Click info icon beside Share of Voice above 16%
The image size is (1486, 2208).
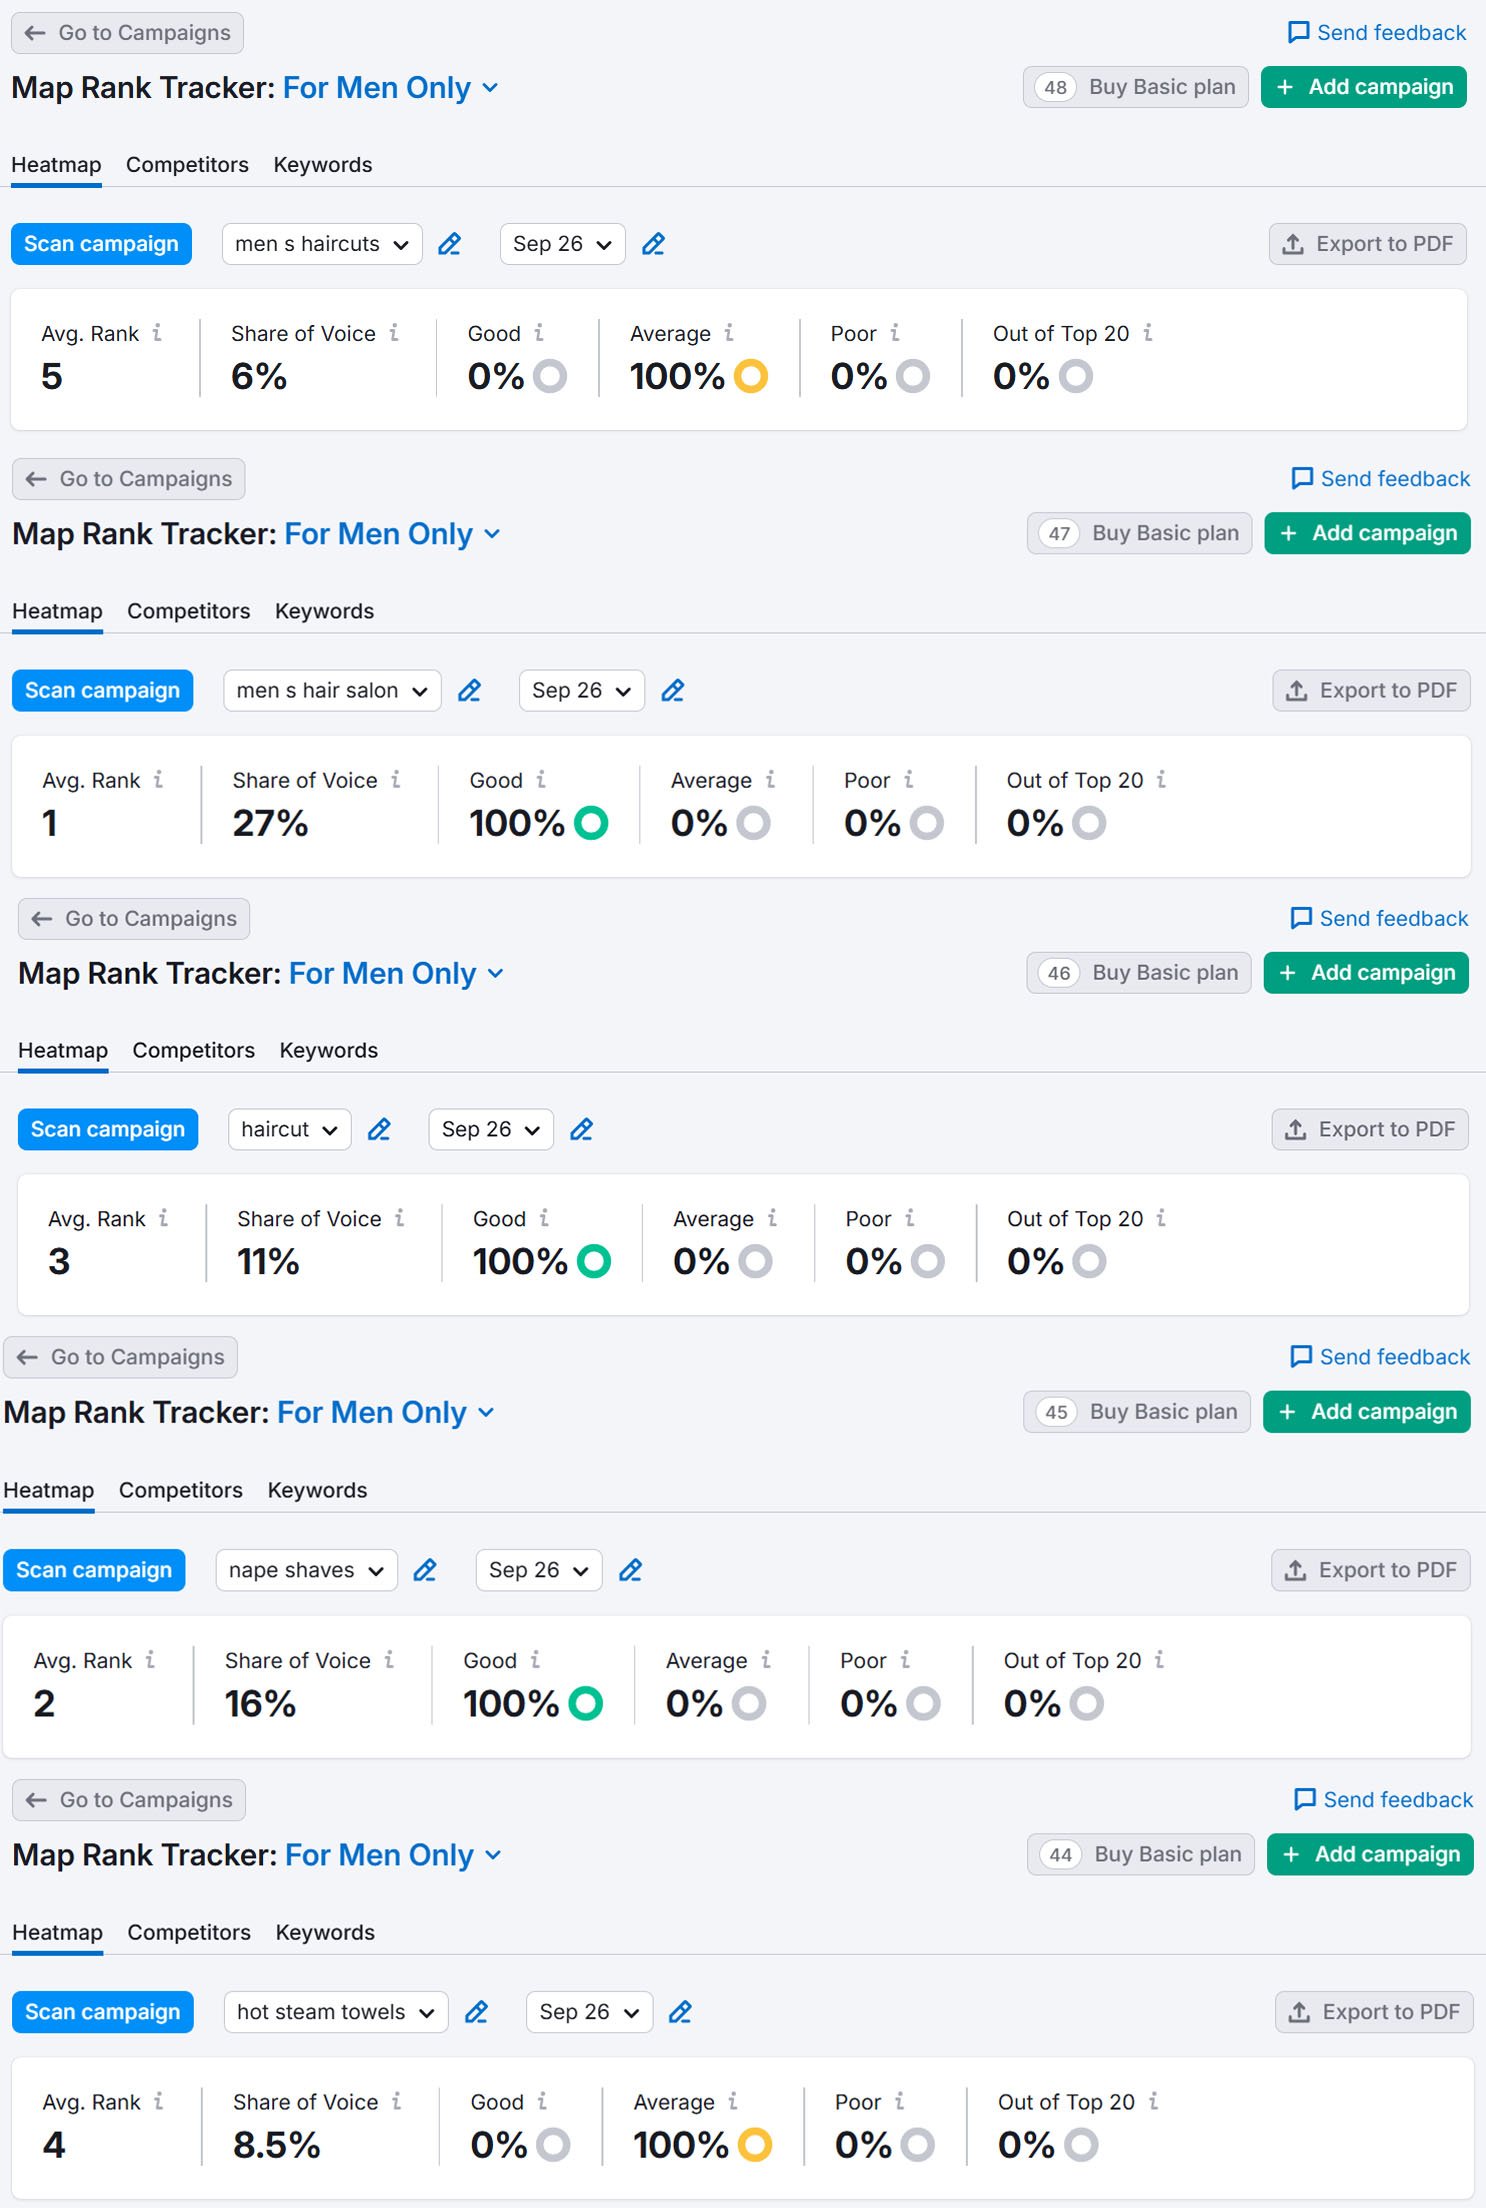389,1660
